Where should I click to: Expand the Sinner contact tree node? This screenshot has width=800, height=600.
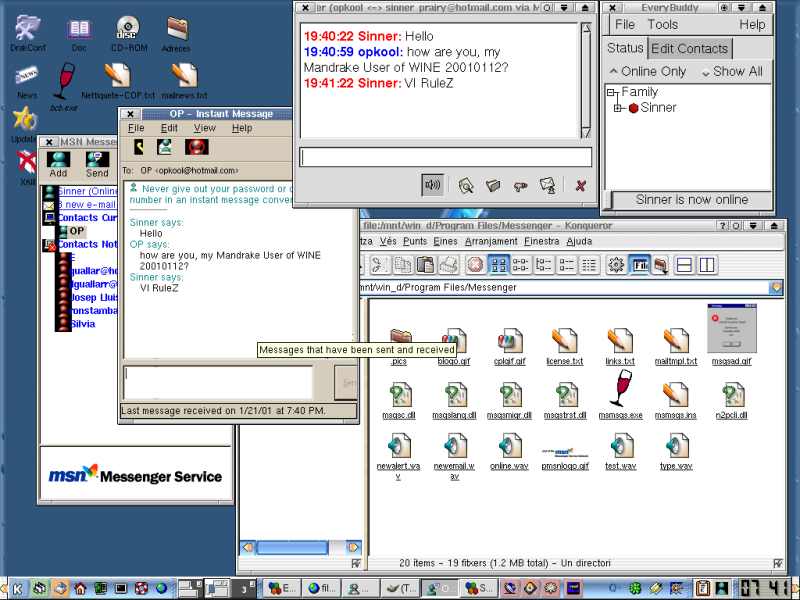click(617, 108)
